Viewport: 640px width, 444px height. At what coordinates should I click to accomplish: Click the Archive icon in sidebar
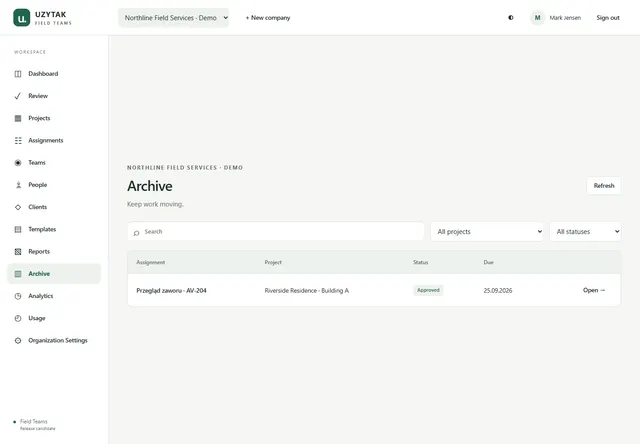click(18, 274)
